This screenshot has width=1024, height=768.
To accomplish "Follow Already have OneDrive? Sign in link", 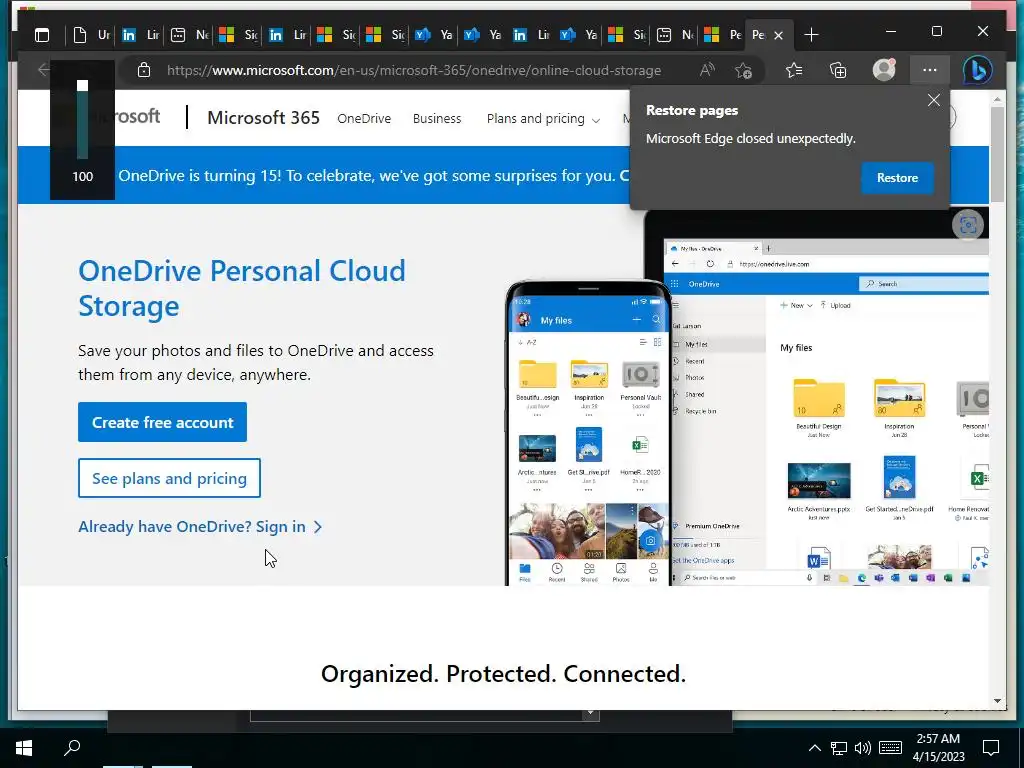I will [200, 526].
